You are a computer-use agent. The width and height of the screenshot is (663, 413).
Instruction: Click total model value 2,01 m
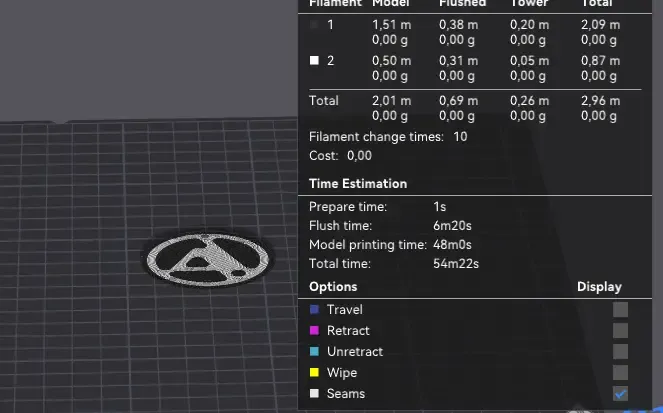coord(392,101)
